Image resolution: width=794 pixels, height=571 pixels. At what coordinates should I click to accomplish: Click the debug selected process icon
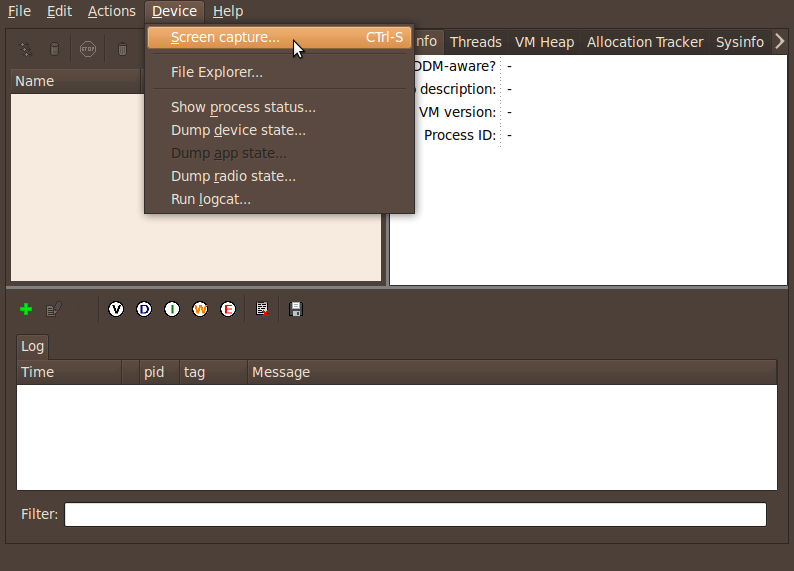tap(26, 49)
